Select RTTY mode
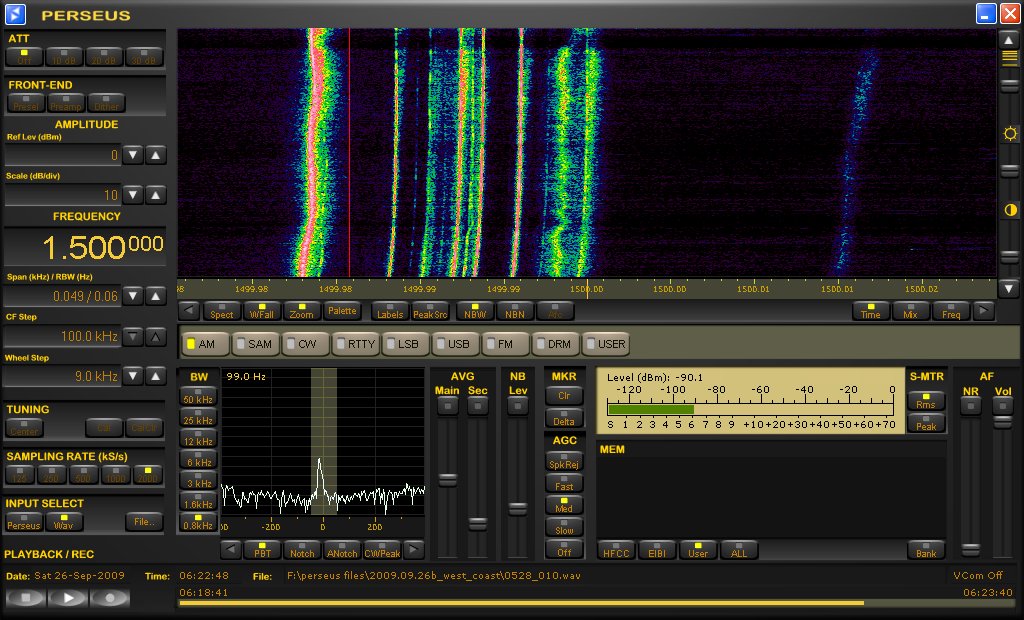The height and width of the screenshot is (620, 1024). [355, 344]
